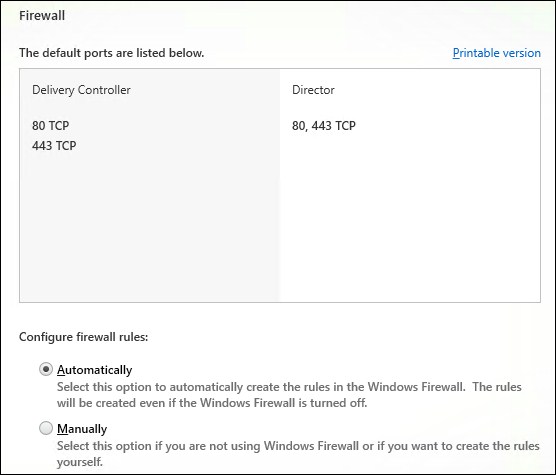Click 'The default ports are listed below' text

click(x=112, y=53)
